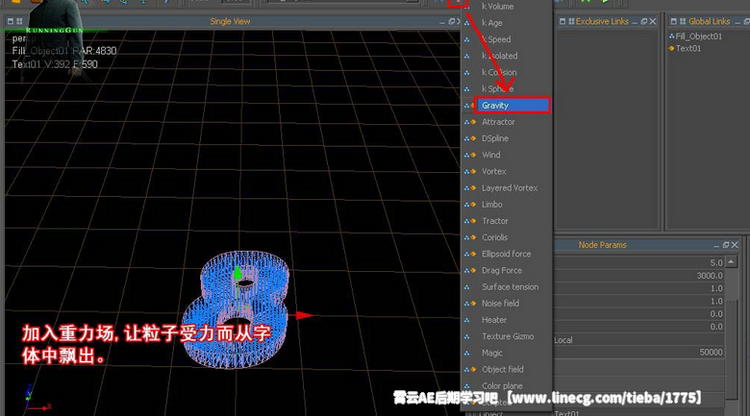Click the Global Links panel title
Viewport: 750px width, 416px height.
click(709, 22)
